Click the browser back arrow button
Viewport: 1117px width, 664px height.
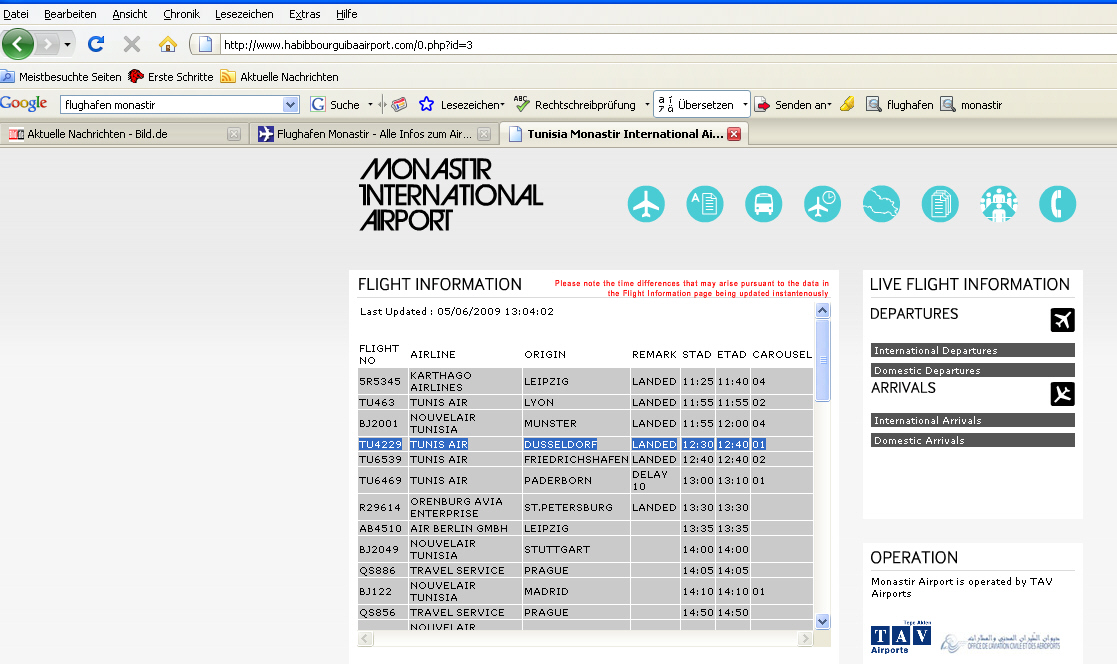[18, 44]
